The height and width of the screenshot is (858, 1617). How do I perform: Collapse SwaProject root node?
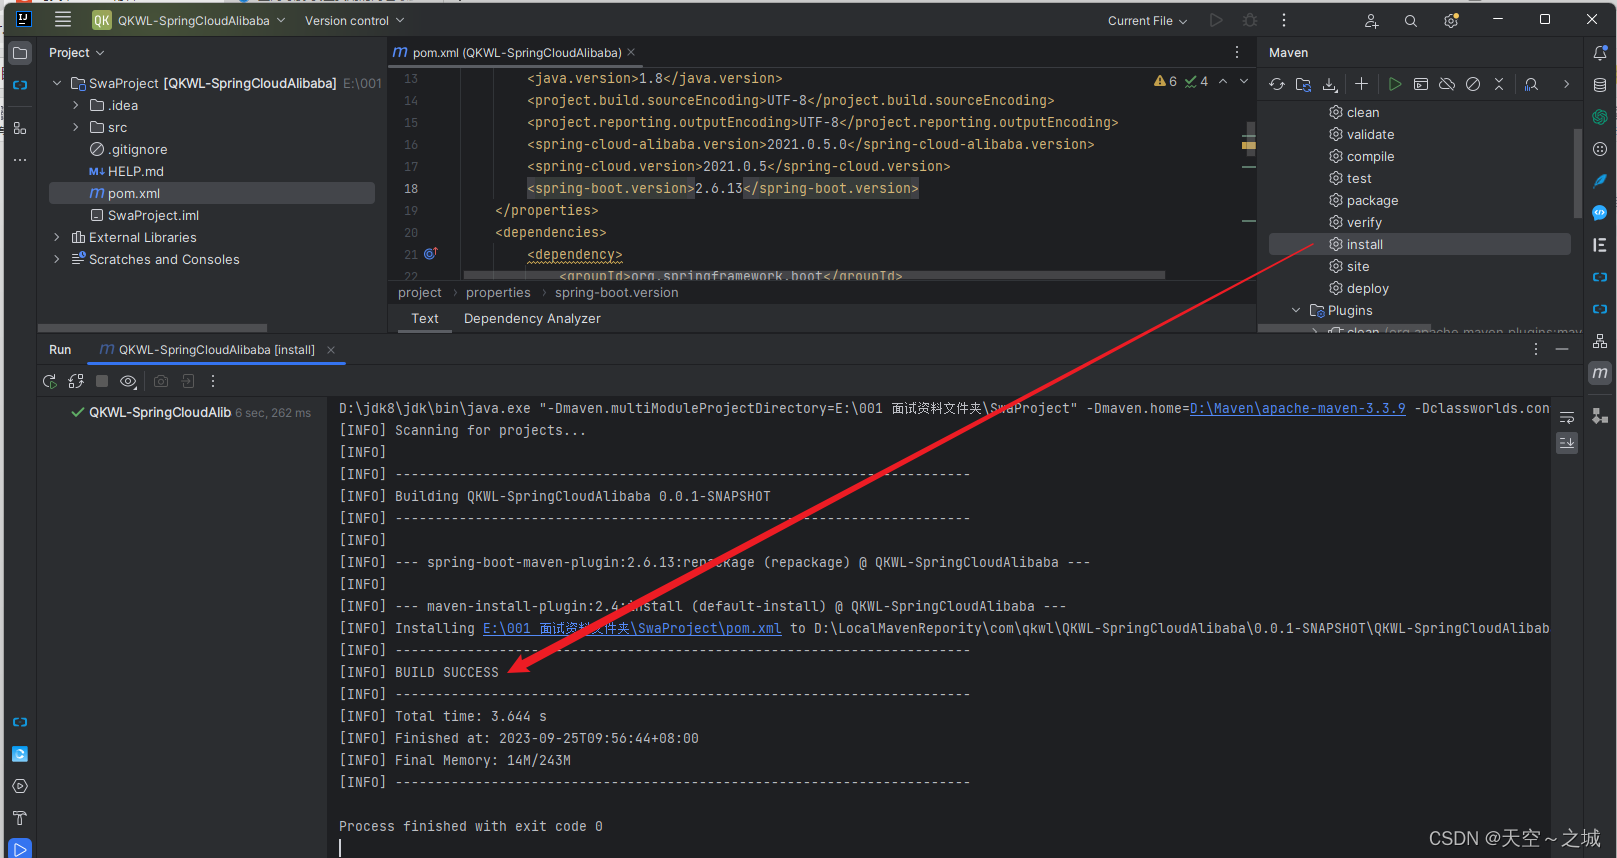click(x=57, y=84)
